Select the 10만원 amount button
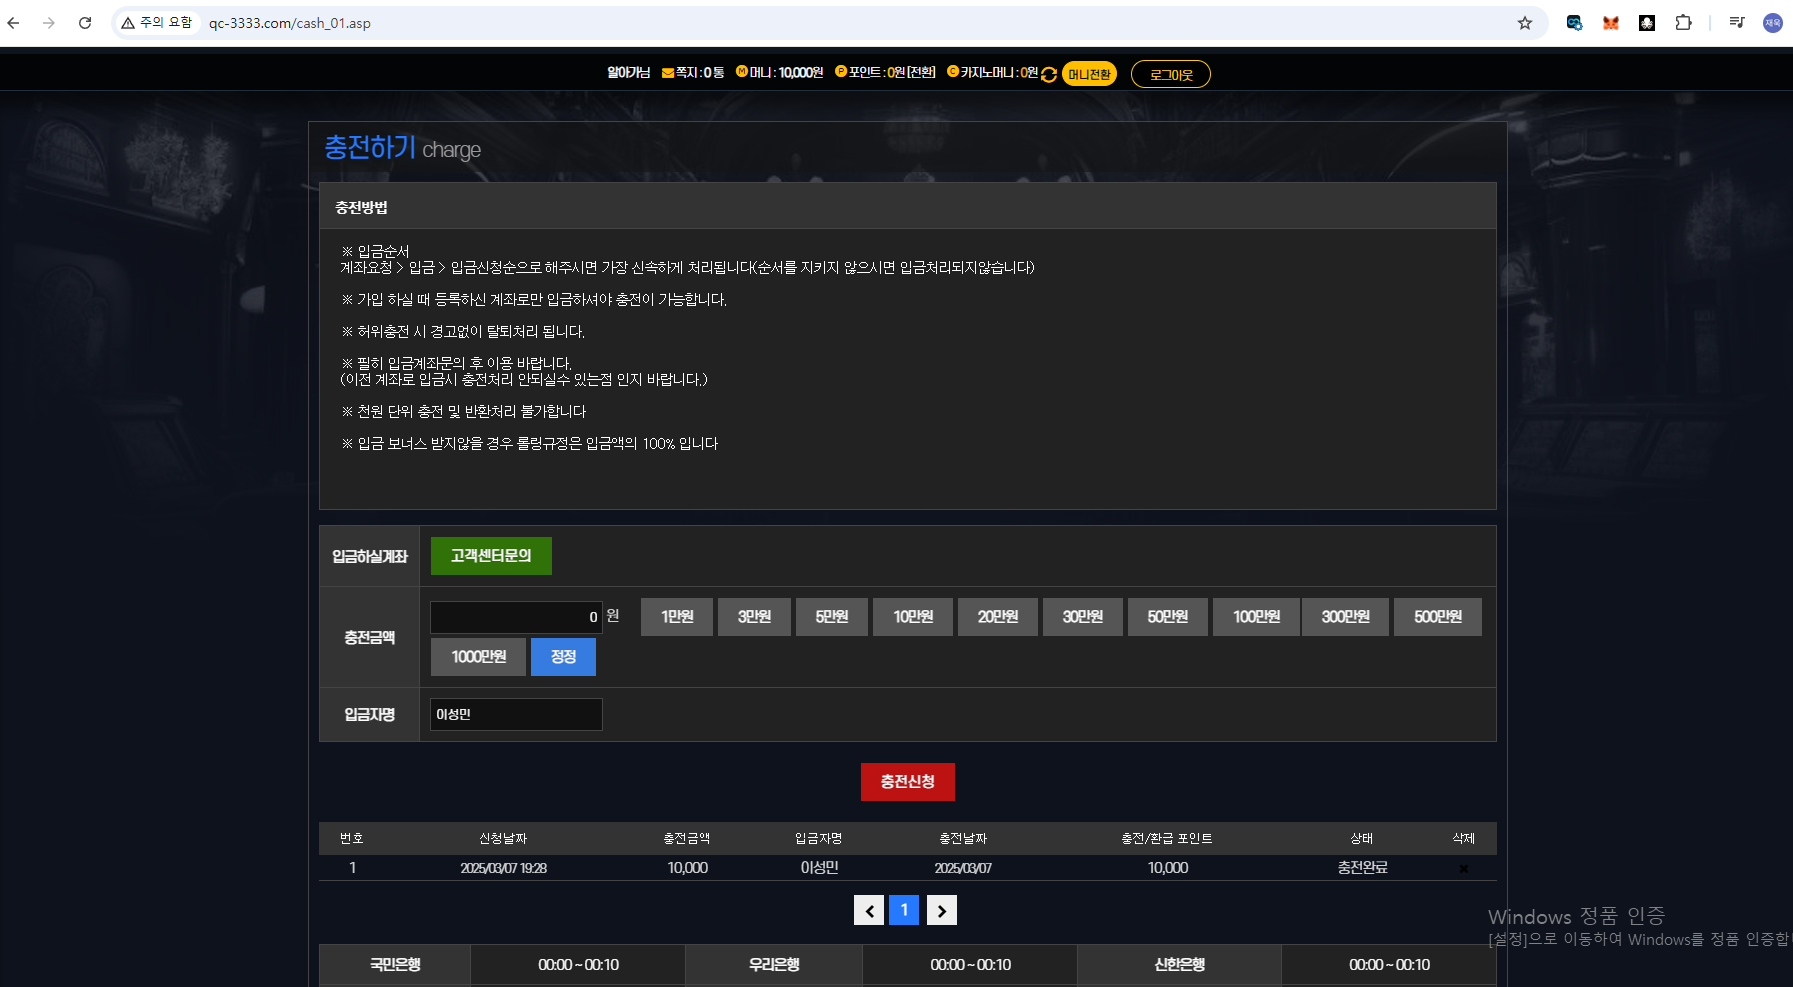The image size is (1793, 987). (913, 617)
